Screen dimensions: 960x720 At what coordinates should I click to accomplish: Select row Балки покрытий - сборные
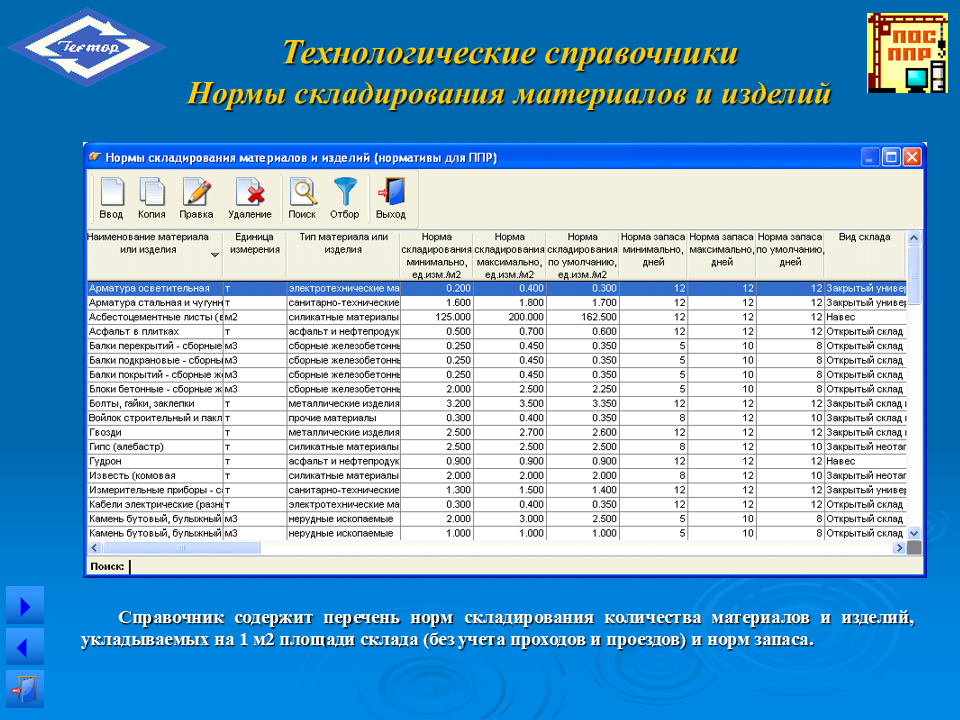tap(497, 375)
